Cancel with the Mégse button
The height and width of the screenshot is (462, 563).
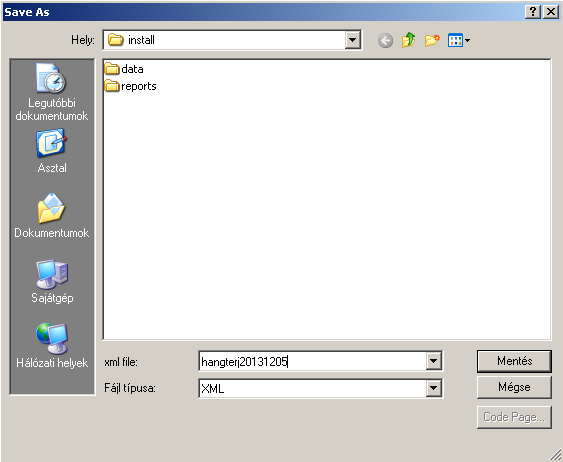coord(514,387)
